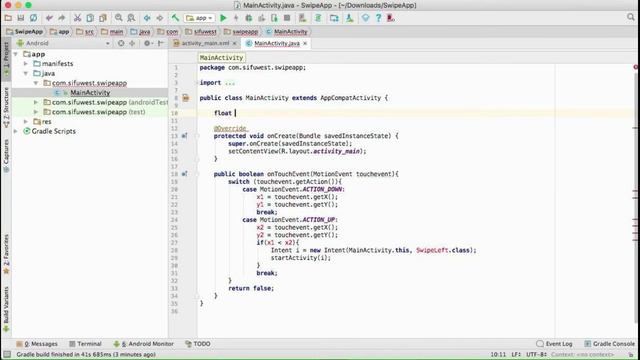640x360 pixels.
Task: Click the Sync Project with Gradle icon
Action: point(318,18)
